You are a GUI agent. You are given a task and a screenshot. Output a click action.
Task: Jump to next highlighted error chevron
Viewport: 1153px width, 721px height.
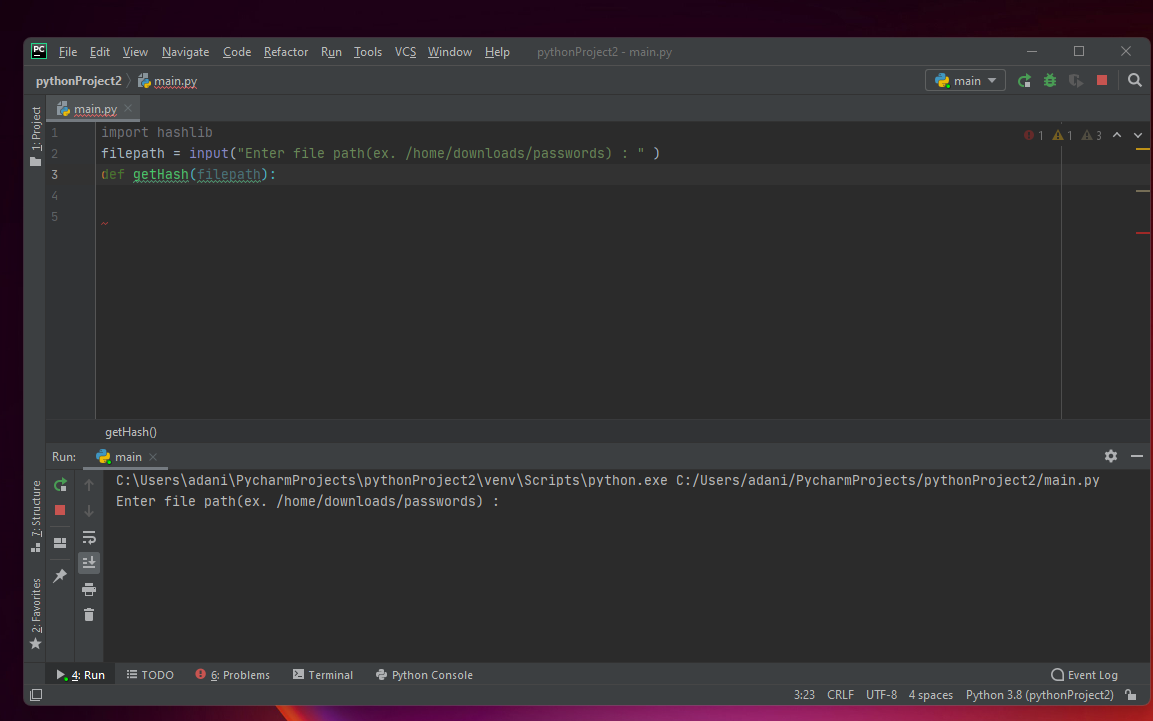[1136, 134]
